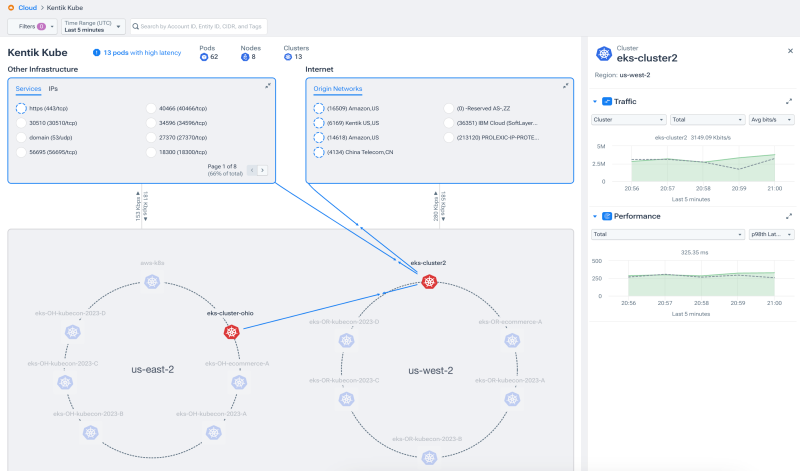
Task: Close the eks-cluster2 details panel
Action: point(790,51)
